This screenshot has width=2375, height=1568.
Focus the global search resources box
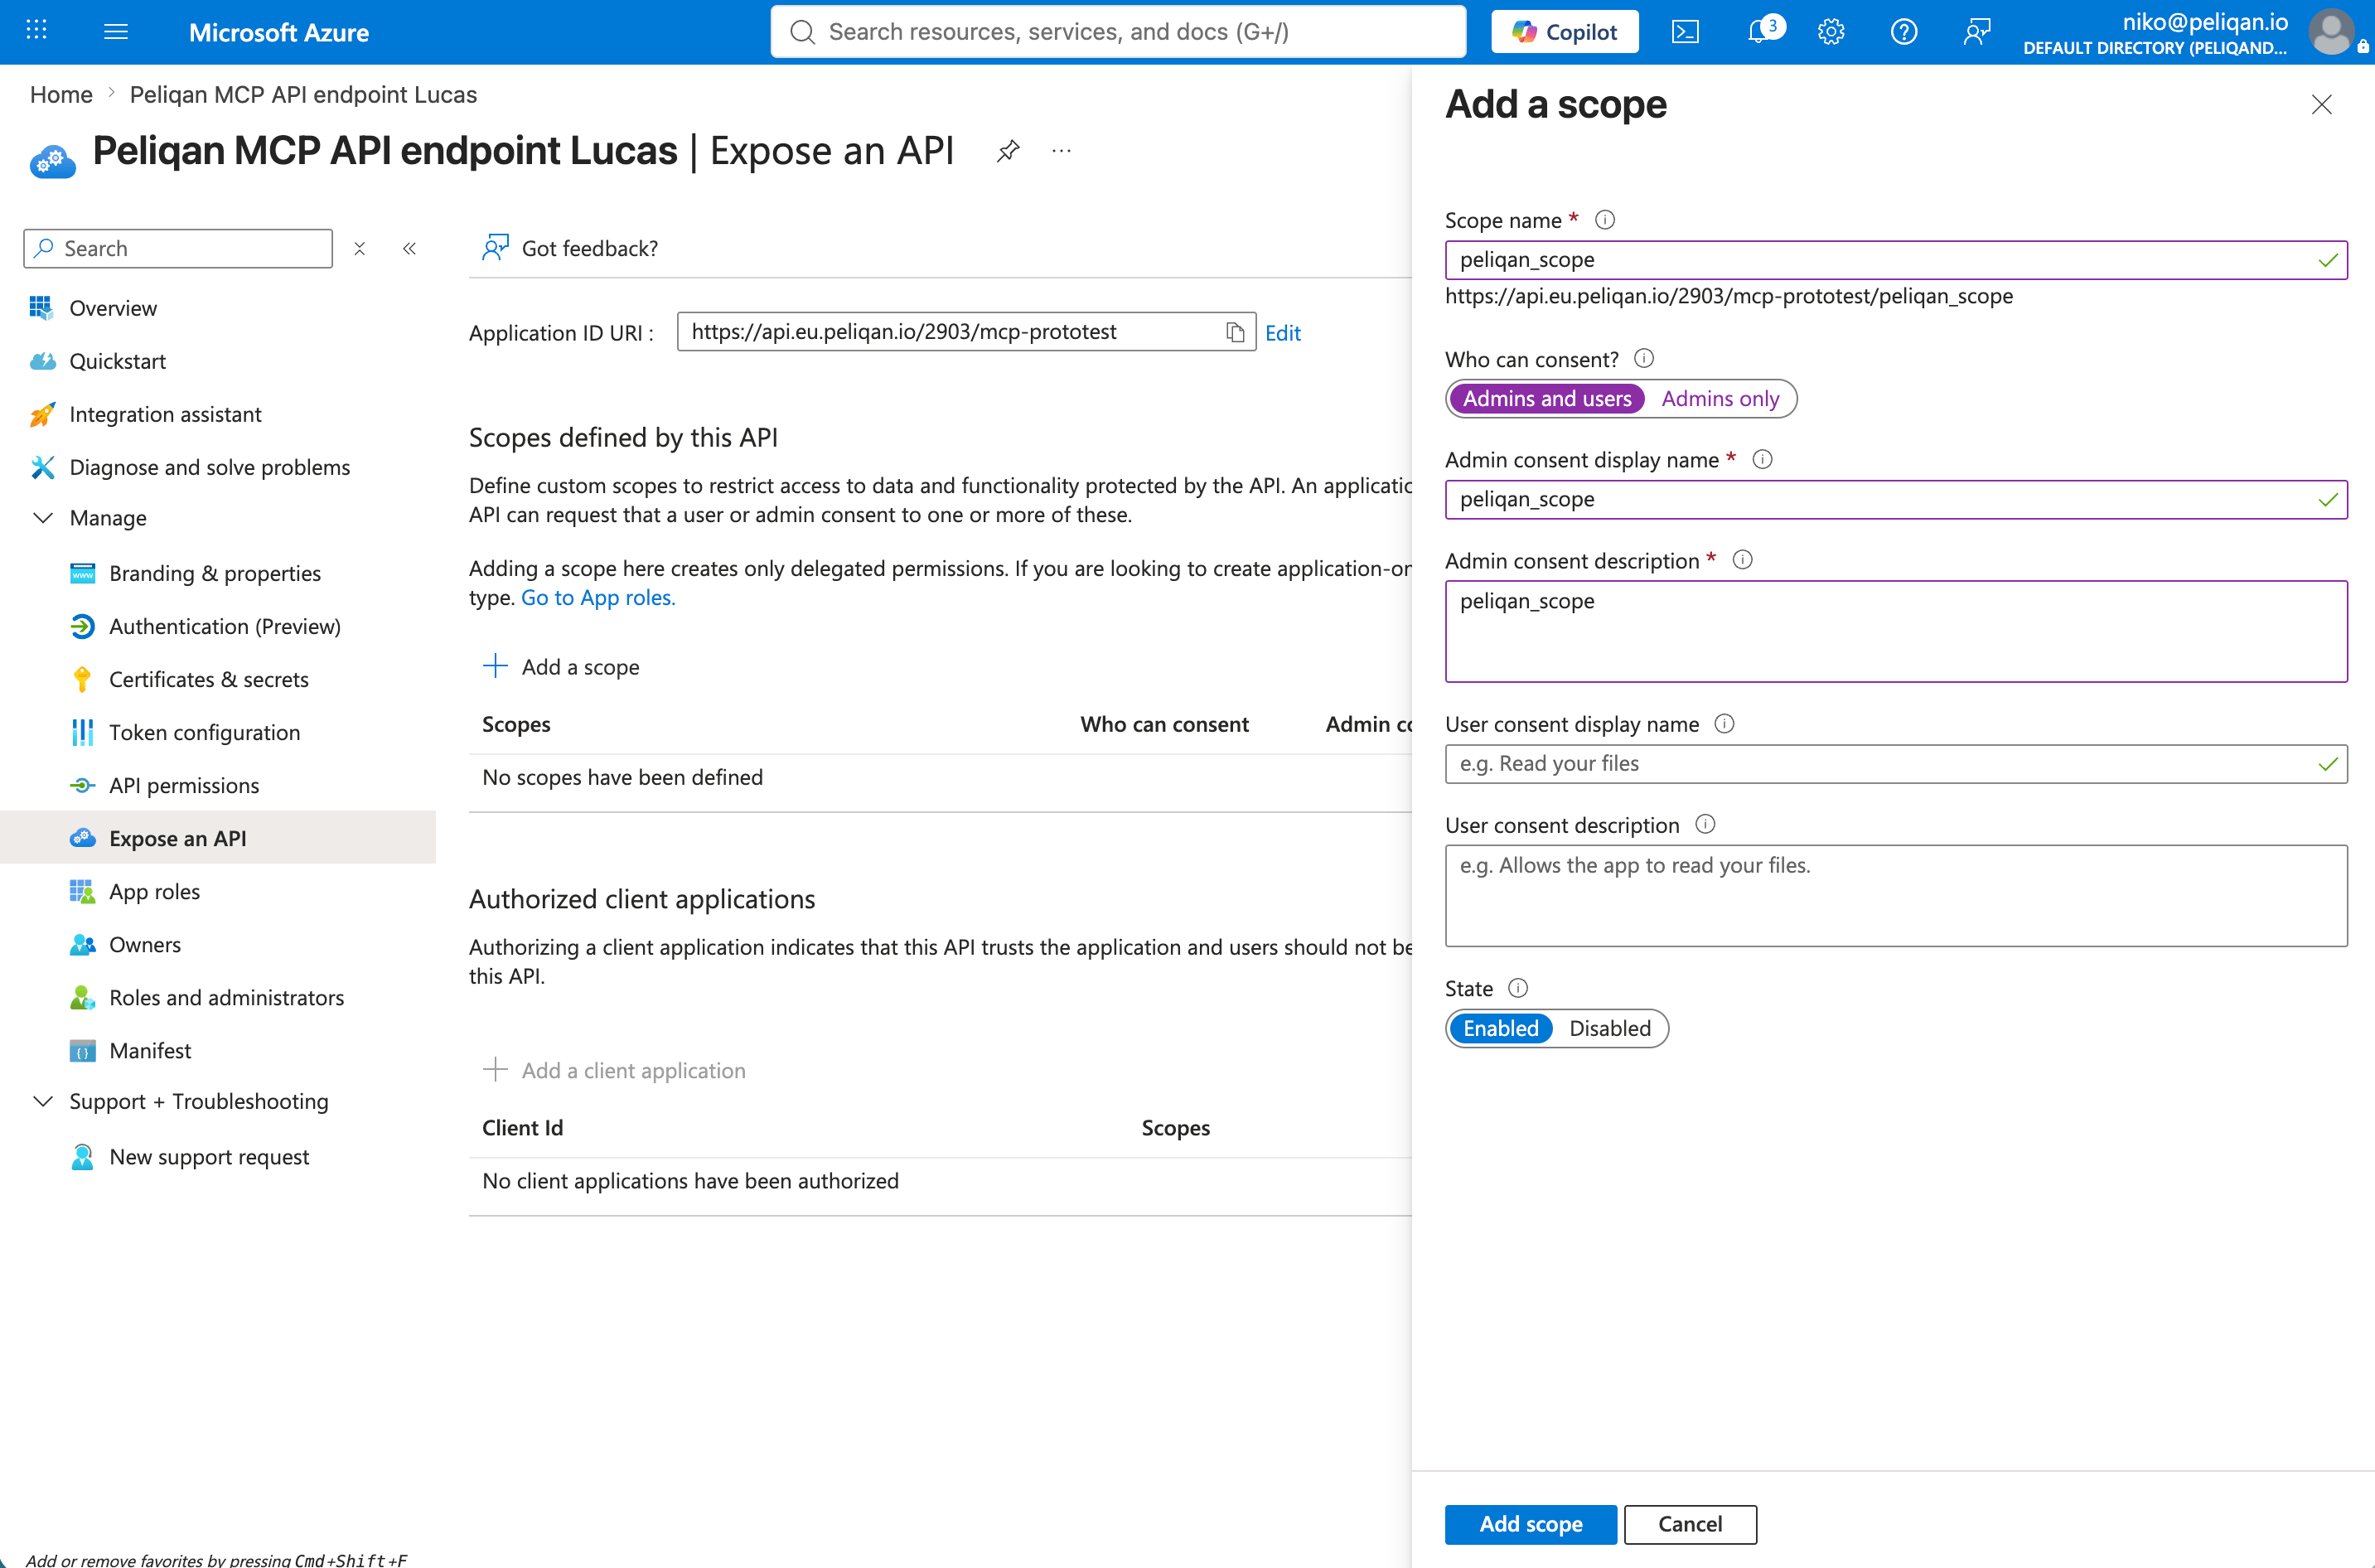(x=1118, y=32)
